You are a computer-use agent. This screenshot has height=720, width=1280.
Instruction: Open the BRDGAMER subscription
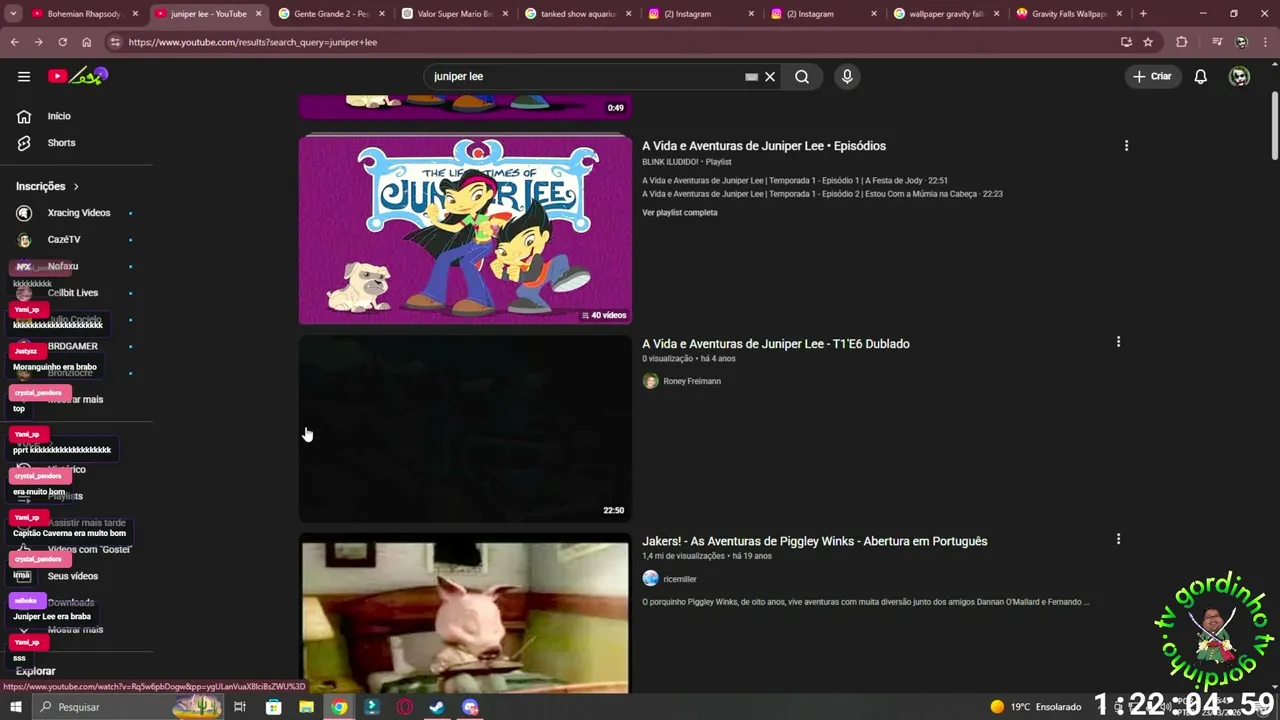pyautogui.click(x=72, y=346)
